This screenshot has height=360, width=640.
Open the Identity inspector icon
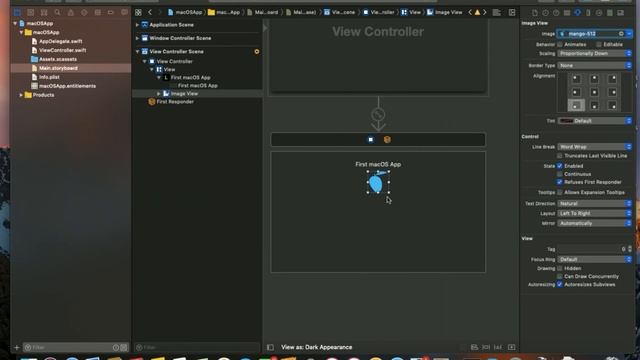(x=567, y=13)
